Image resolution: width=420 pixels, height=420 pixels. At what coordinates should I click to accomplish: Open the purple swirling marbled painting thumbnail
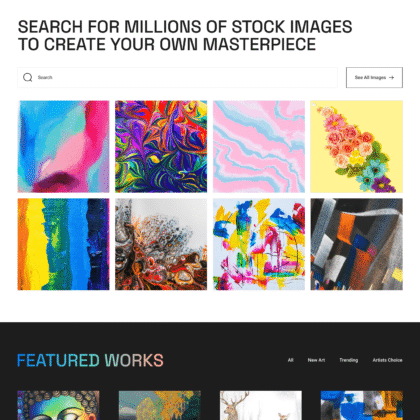click(x=161, y=147)
